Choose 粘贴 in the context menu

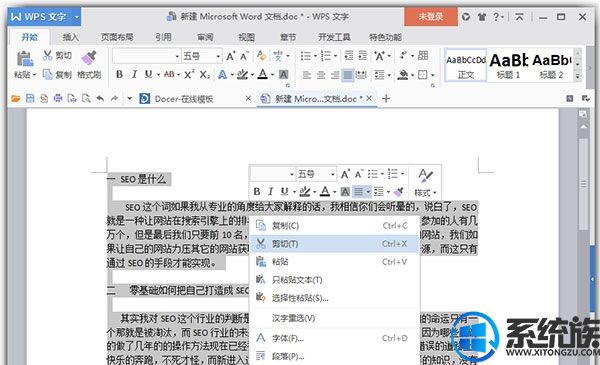[x=334, y=262]
